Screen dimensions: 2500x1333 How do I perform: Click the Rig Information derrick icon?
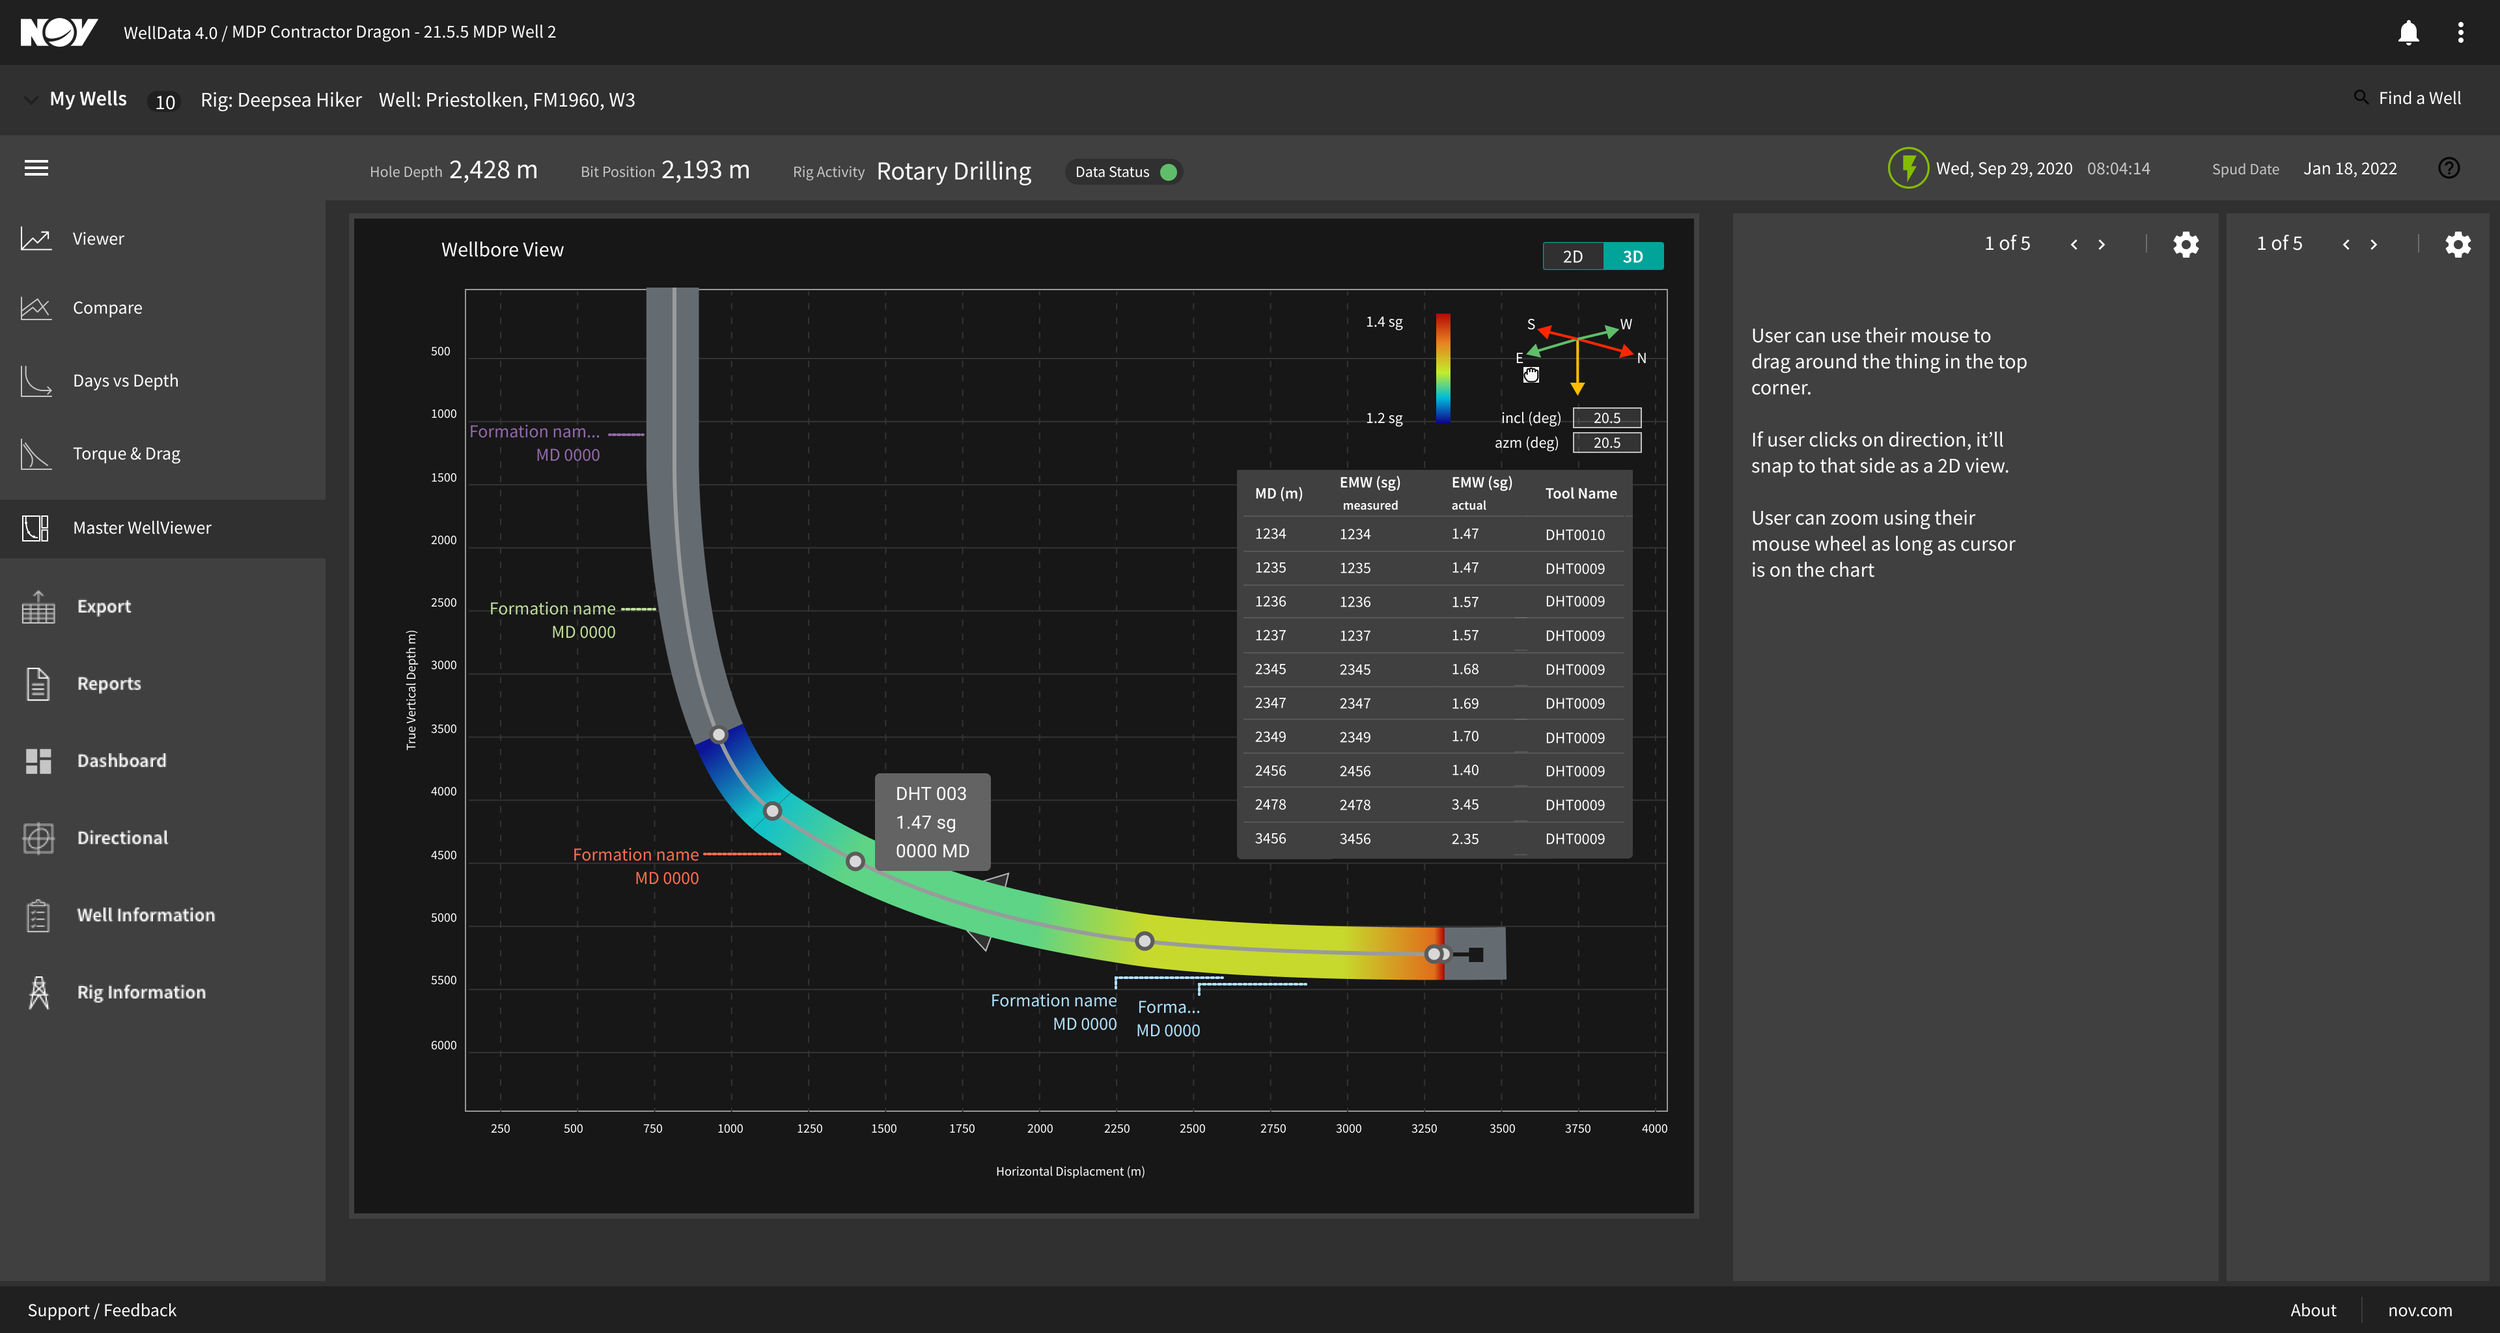pyautogui.click(x=38, y=992)
